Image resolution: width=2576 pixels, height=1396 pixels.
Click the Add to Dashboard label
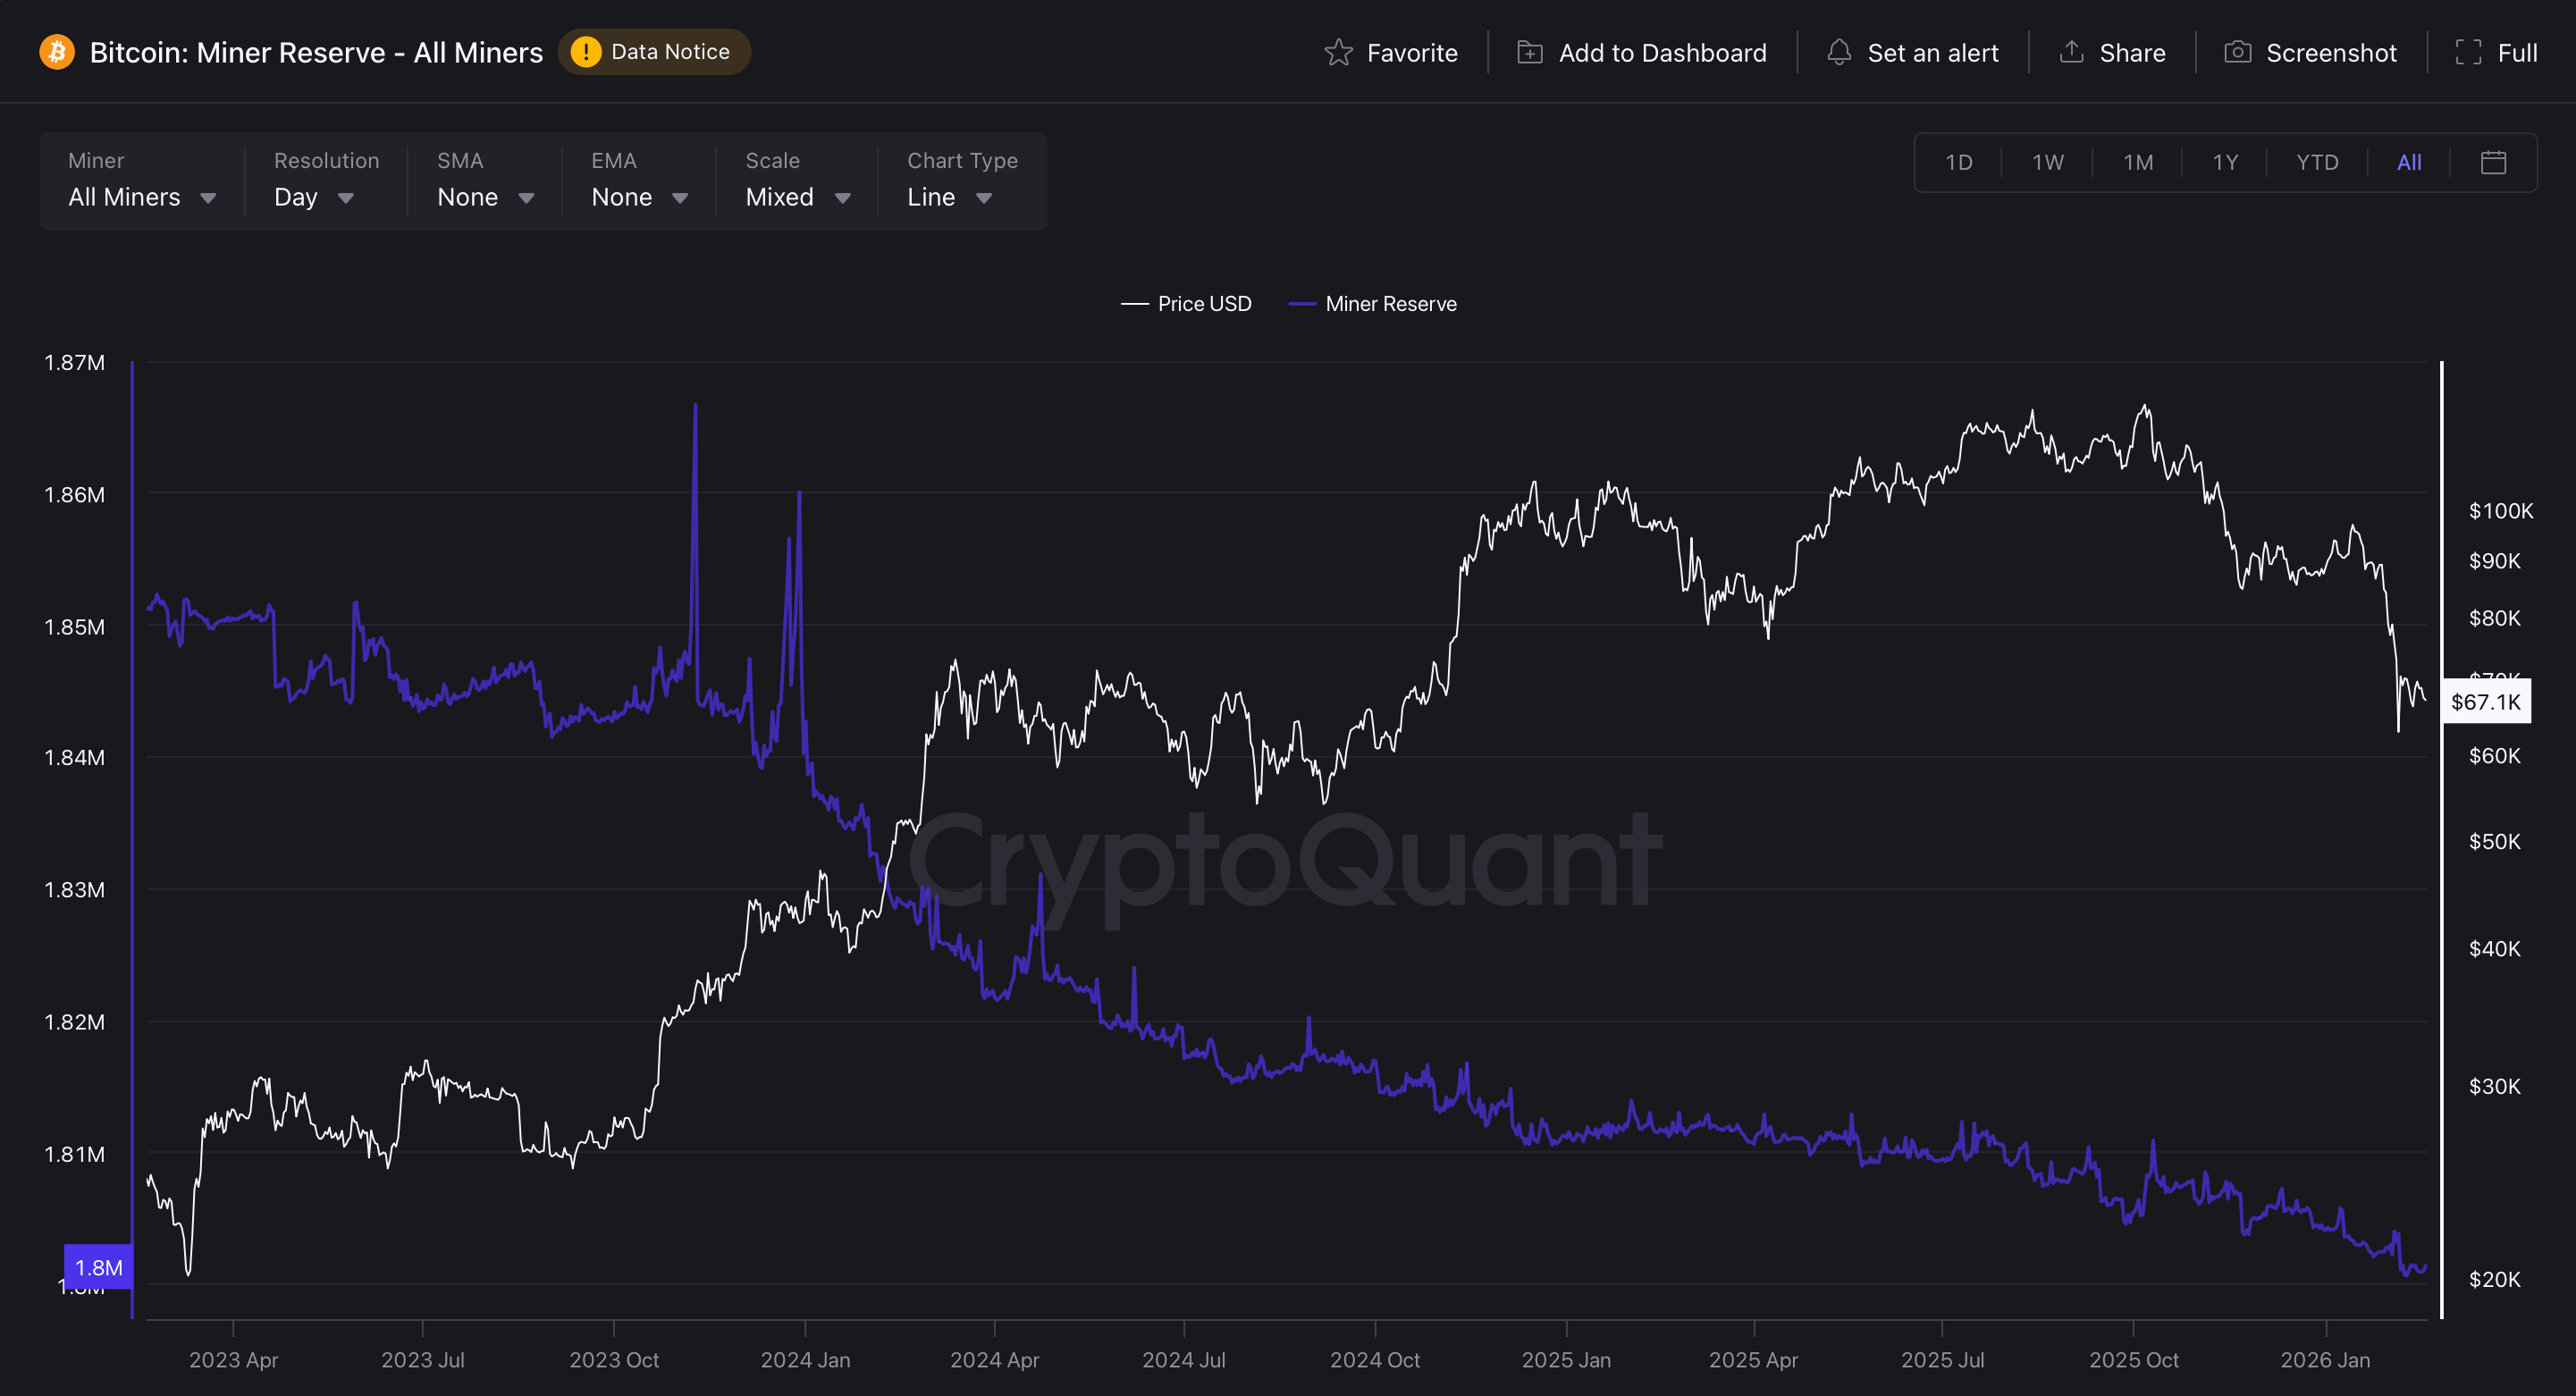[1662, 53]
